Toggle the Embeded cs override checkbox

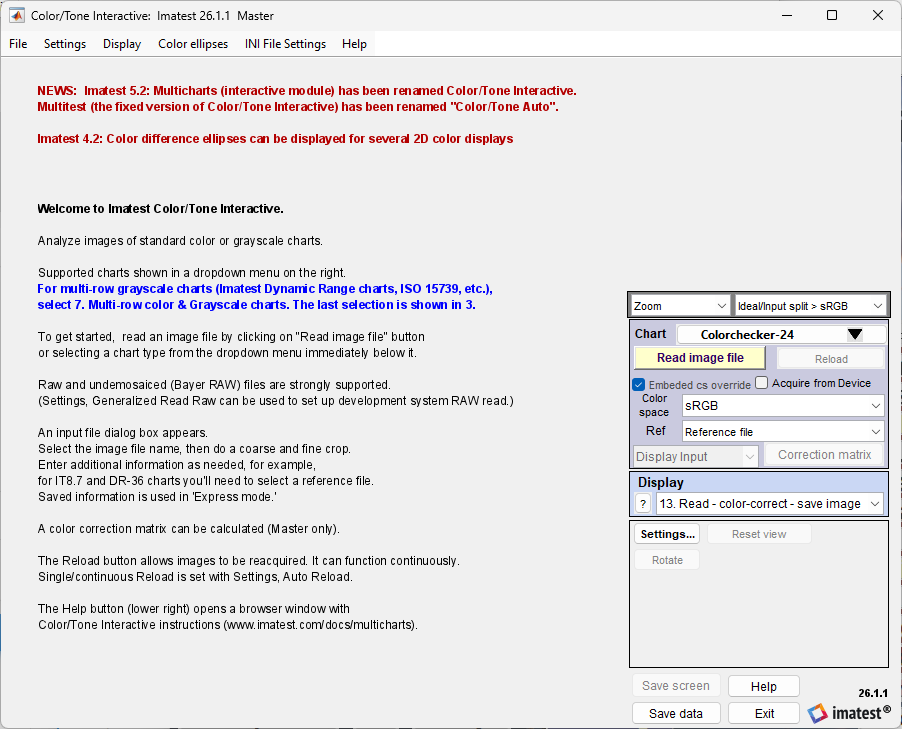point(639,384)
